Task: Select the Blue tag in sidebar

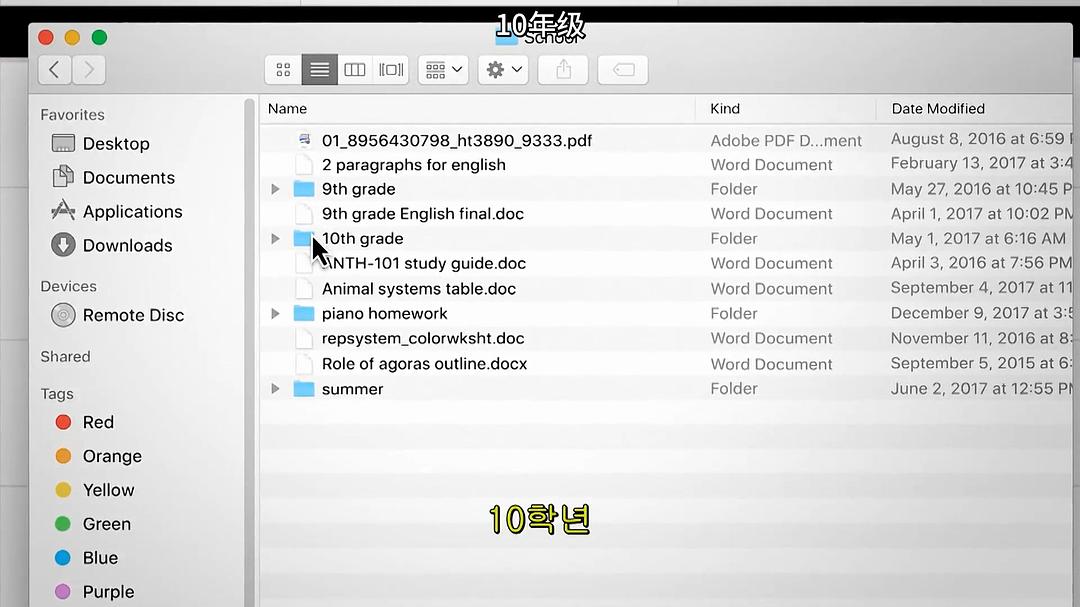Action: pos(100,558)
